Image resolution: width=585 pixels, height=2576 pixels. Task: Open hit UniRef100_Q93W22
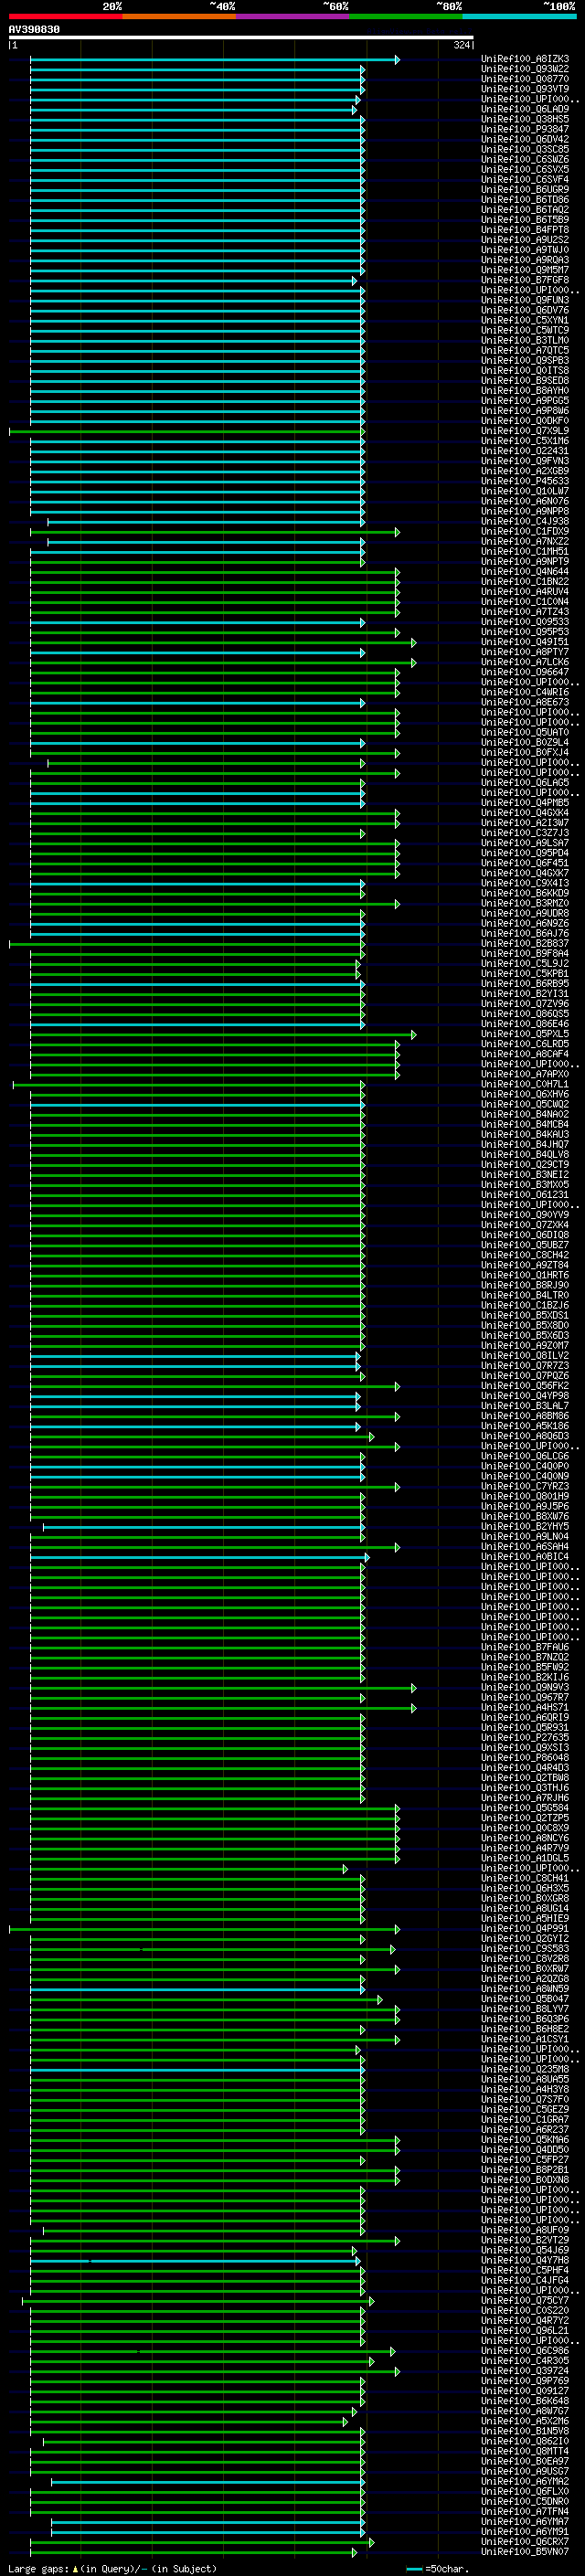point(525,69)
